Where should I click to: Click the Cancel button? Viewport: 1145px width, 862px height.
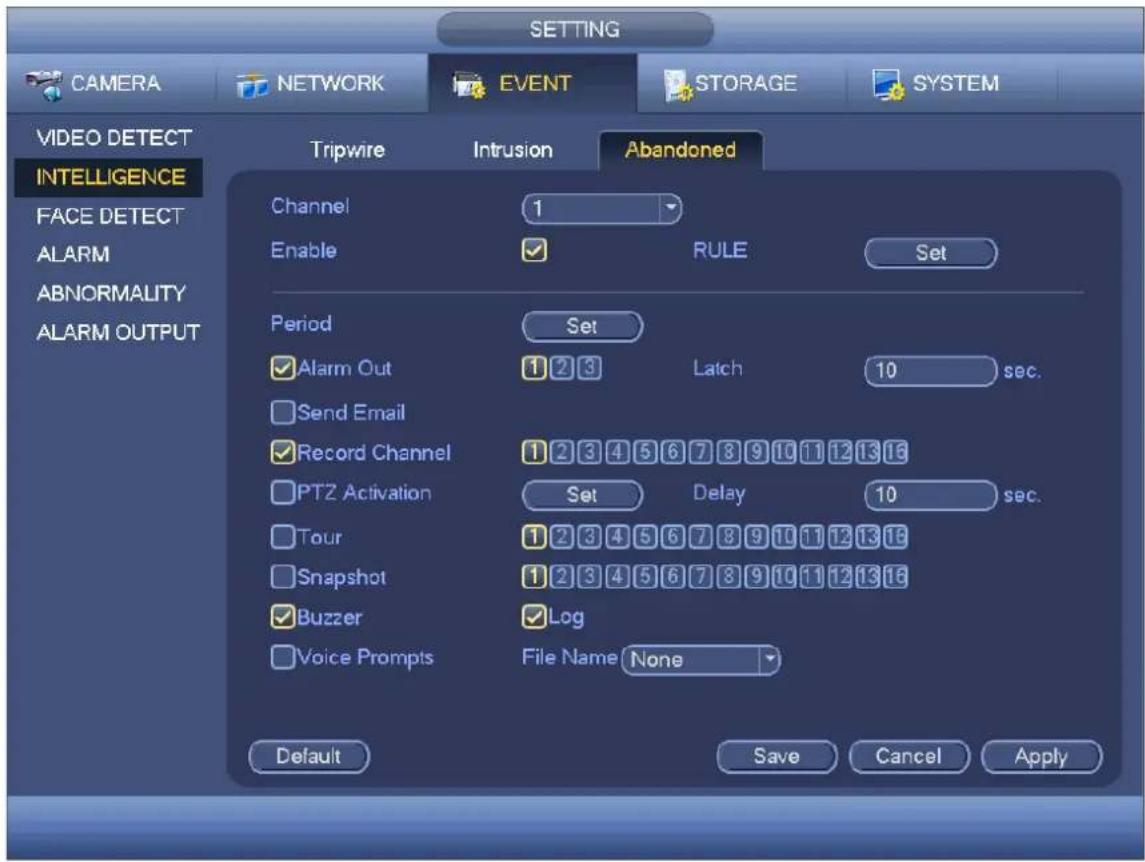pyautogui.click(x=908, y=756)
